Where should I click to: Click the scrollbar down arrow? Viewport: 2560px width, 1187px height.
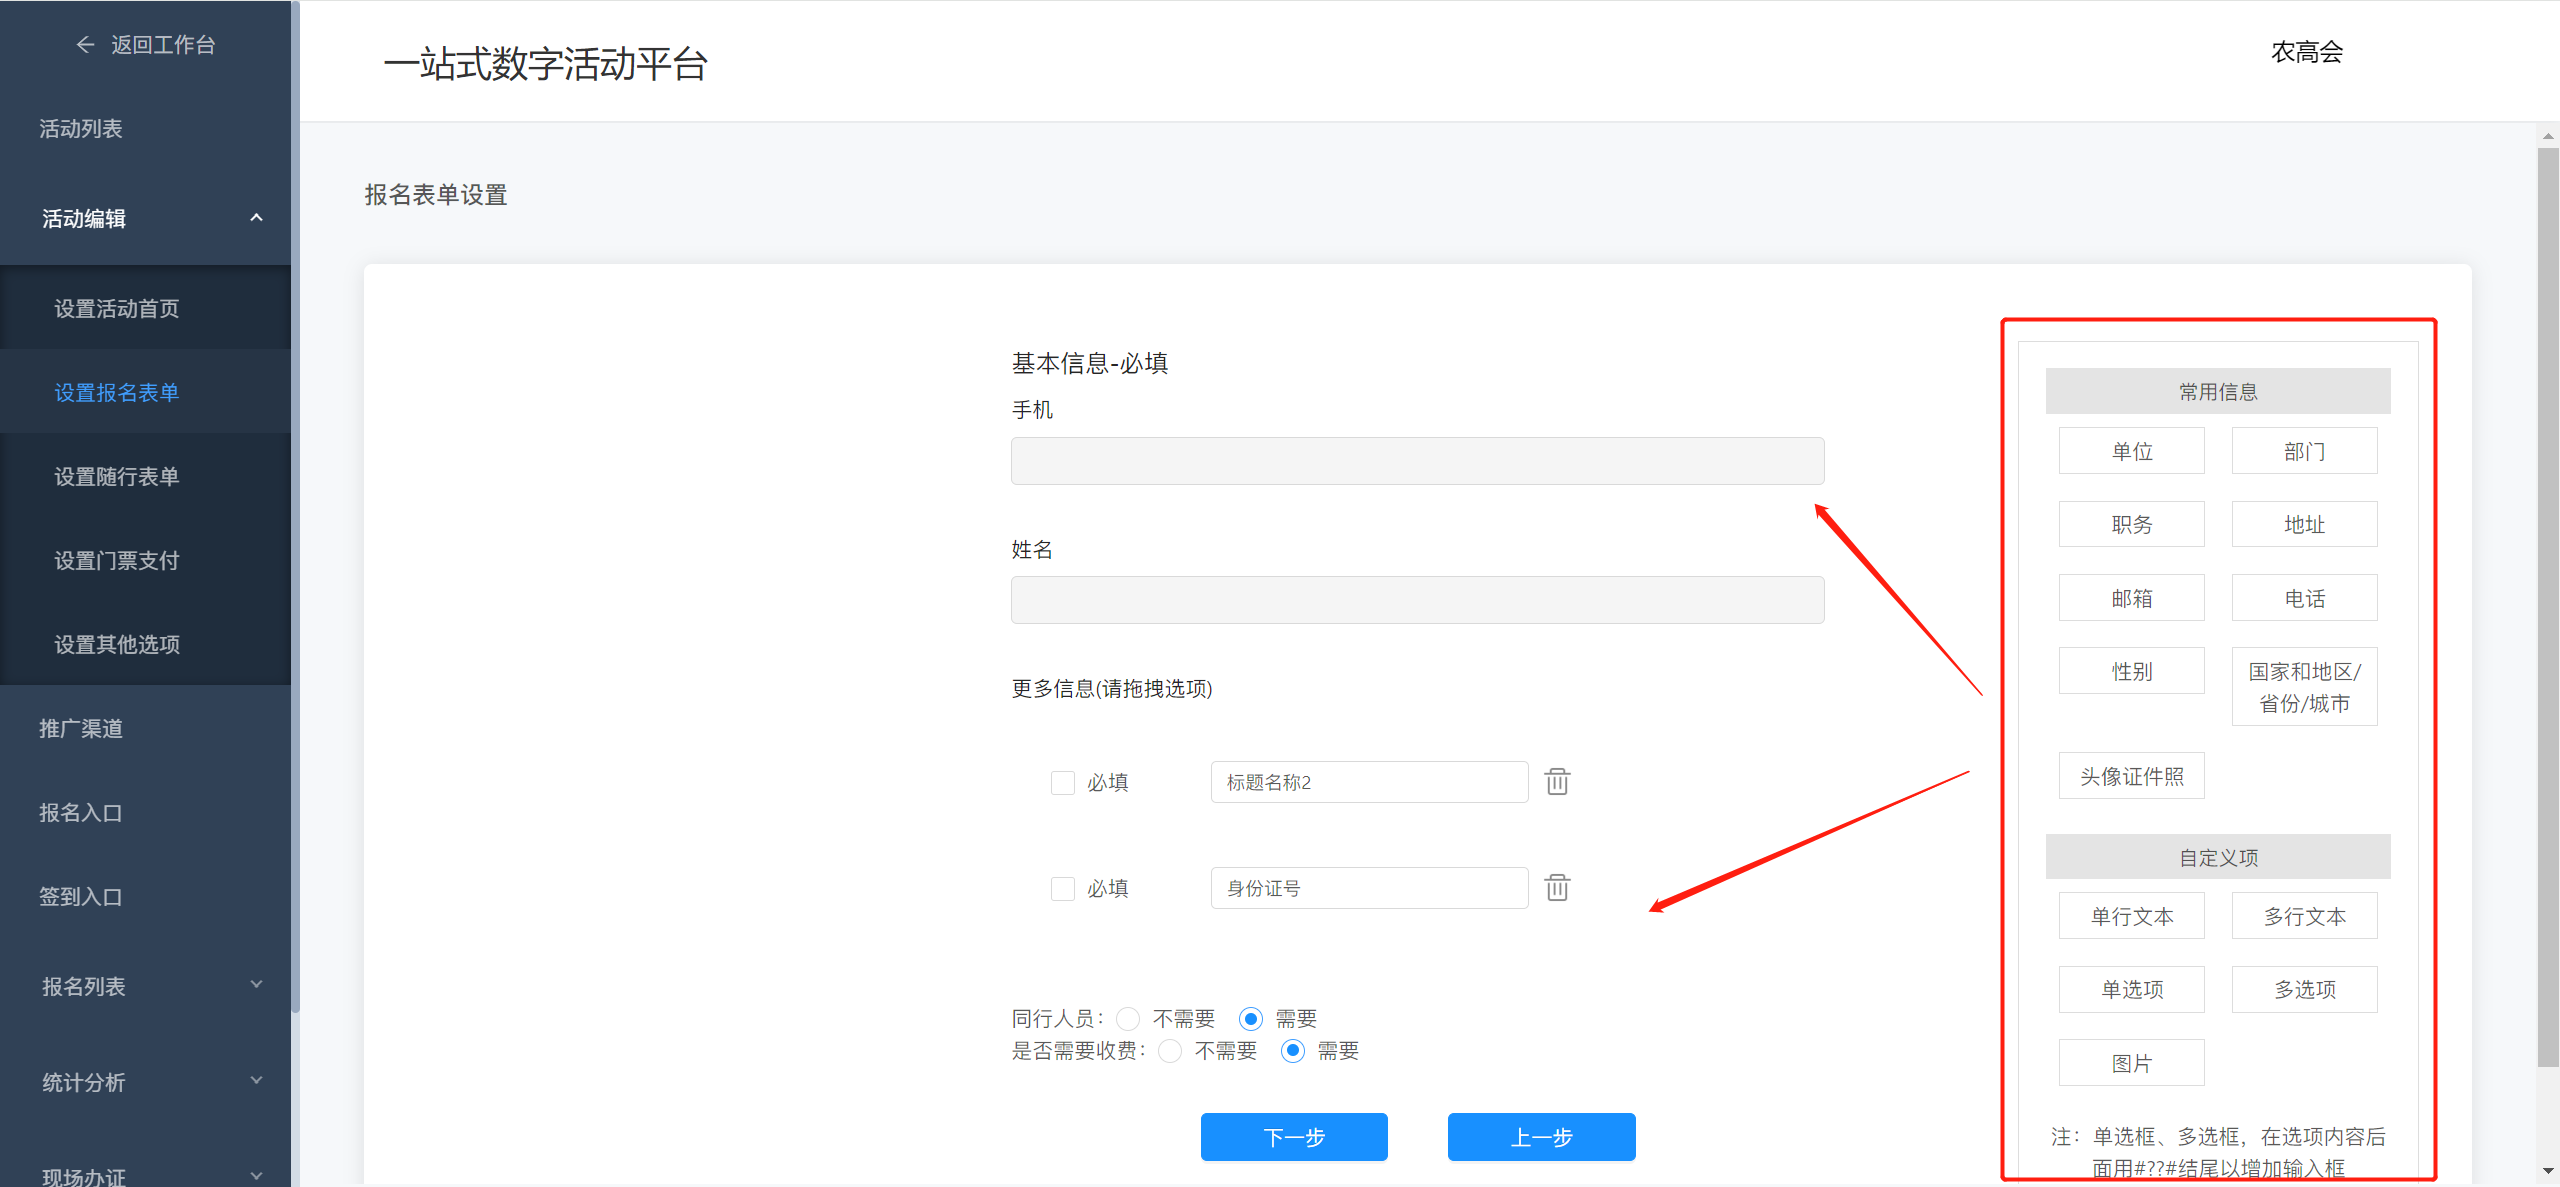coord(2548,1171)
